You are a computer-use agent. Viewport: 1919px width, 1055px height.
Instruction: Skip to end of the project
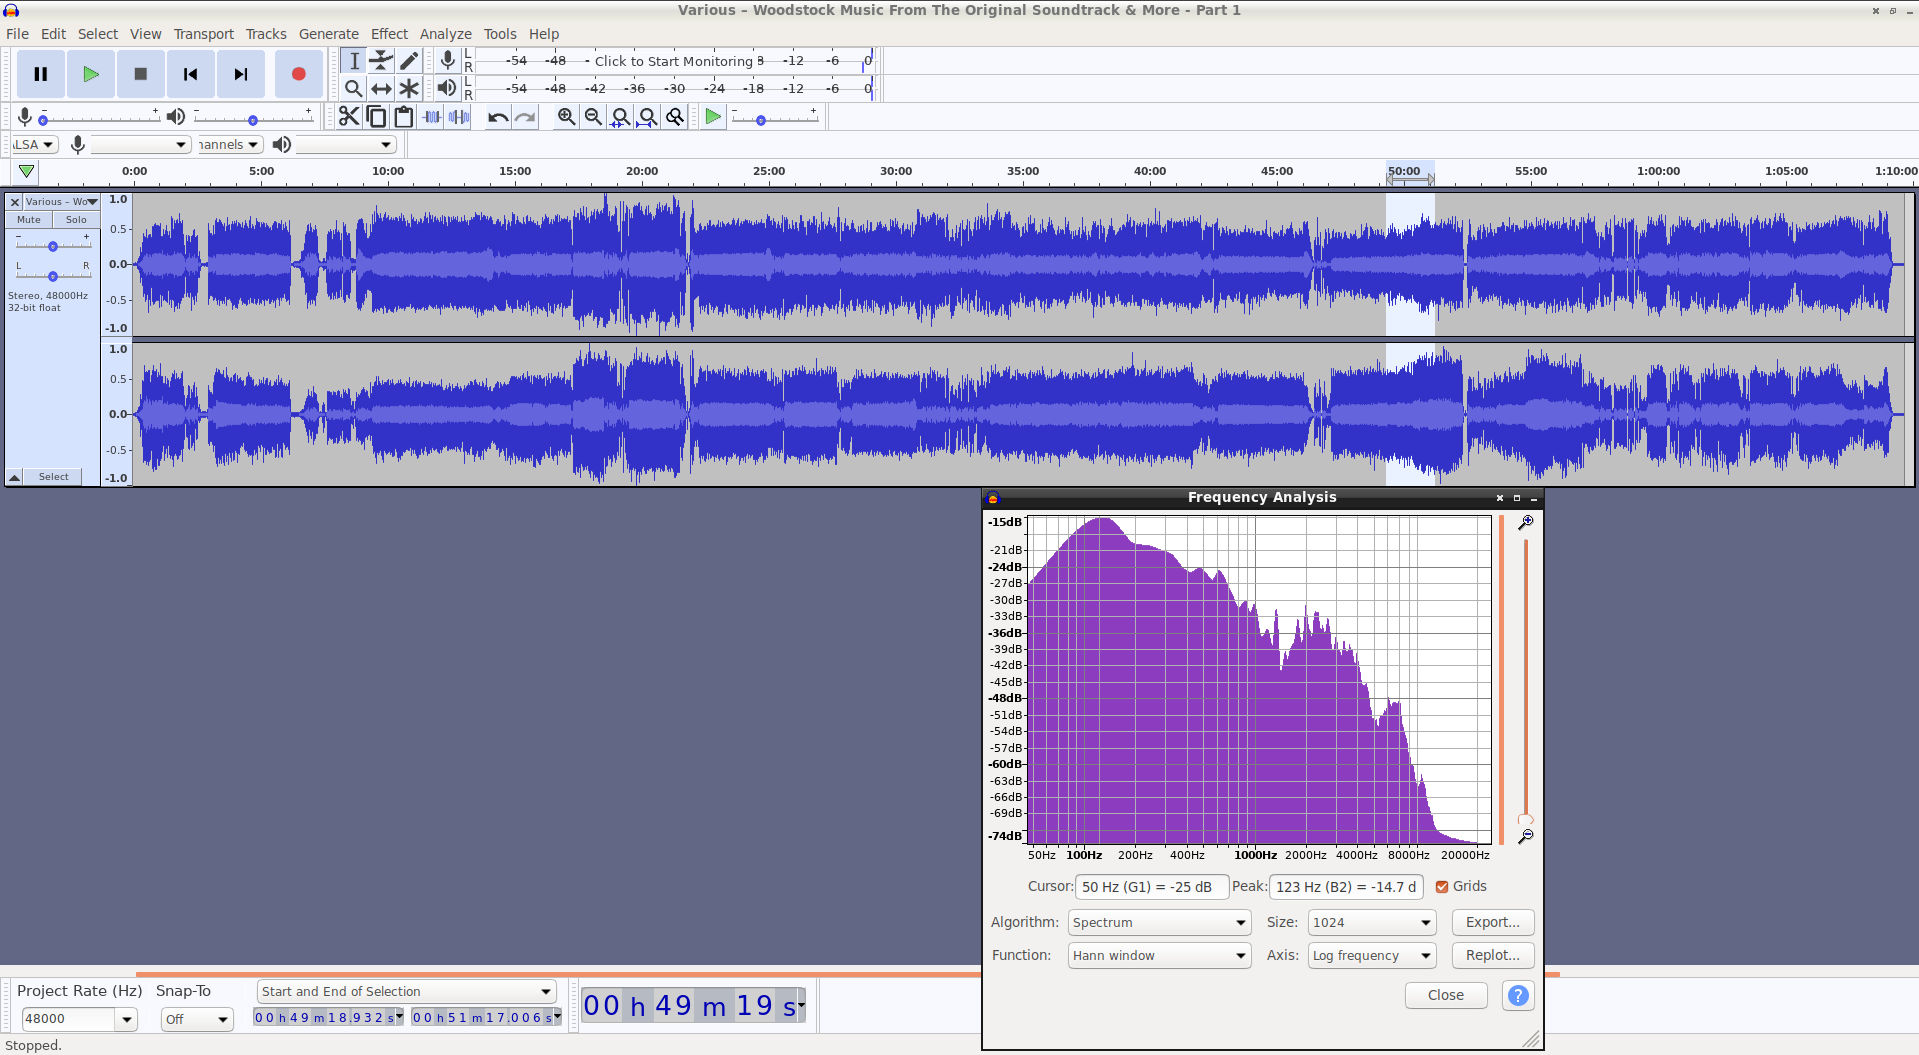tap(241, 74)
